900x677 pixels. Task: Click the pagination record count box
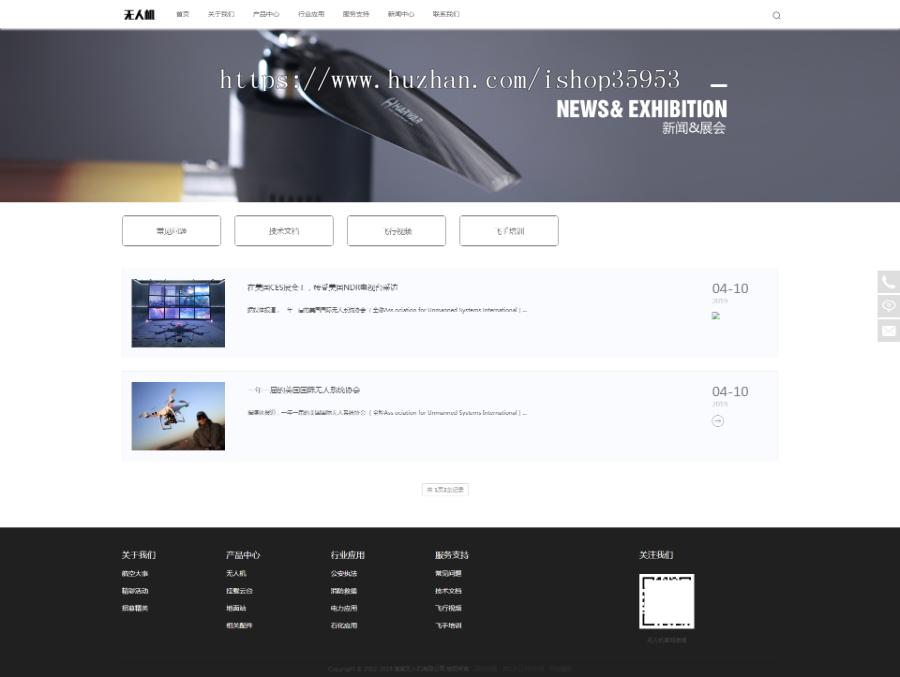coord(445,490)
